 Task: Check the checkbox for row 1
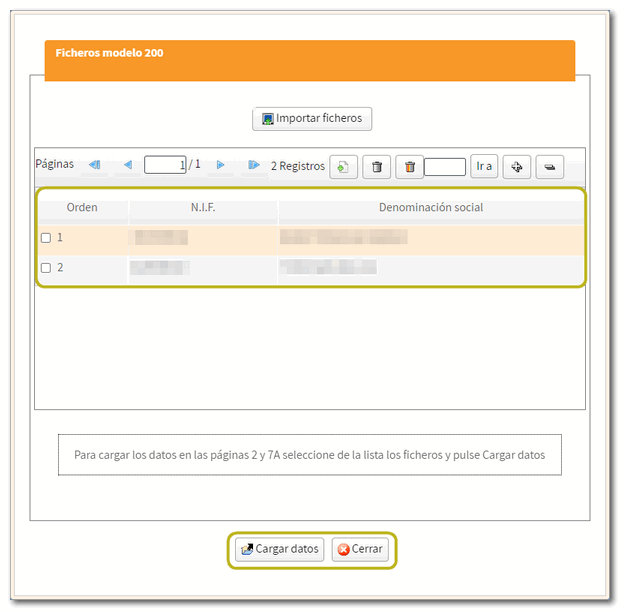[x=46, y=238]
